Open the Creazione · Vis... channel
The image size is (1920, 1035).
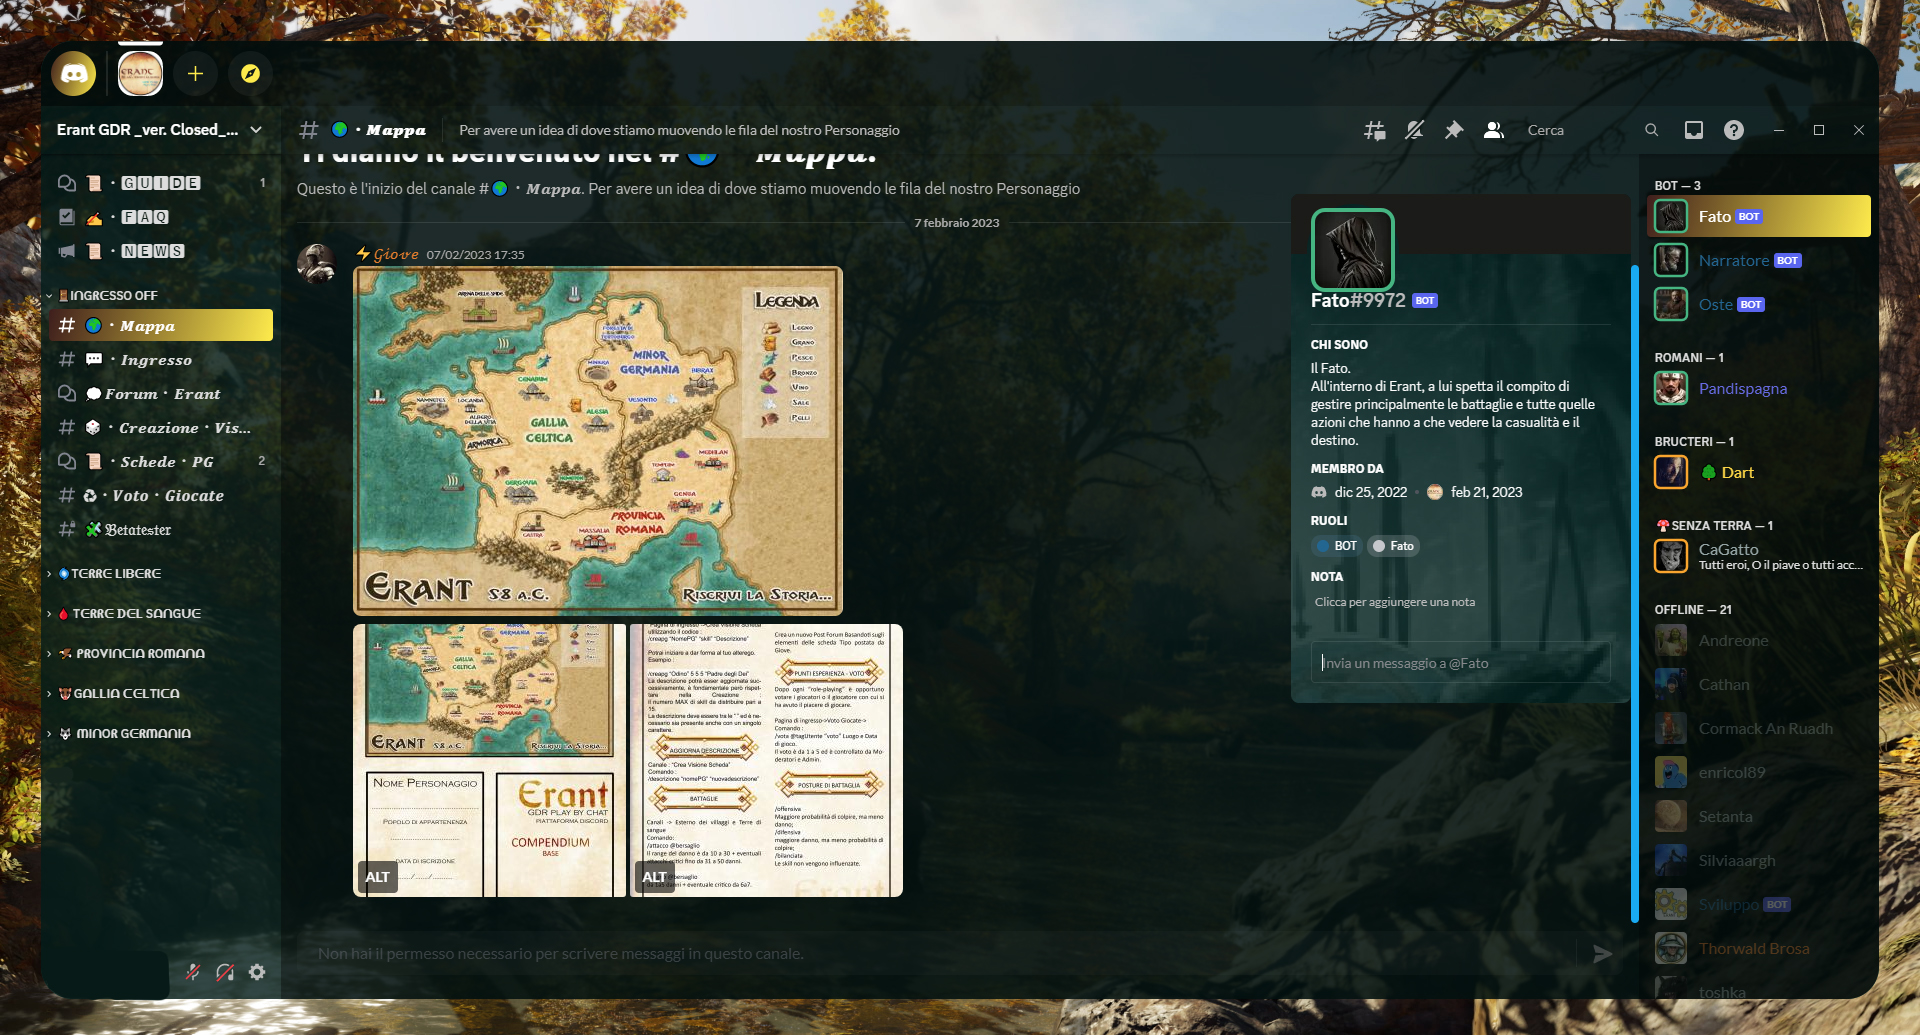click(161, 427)
